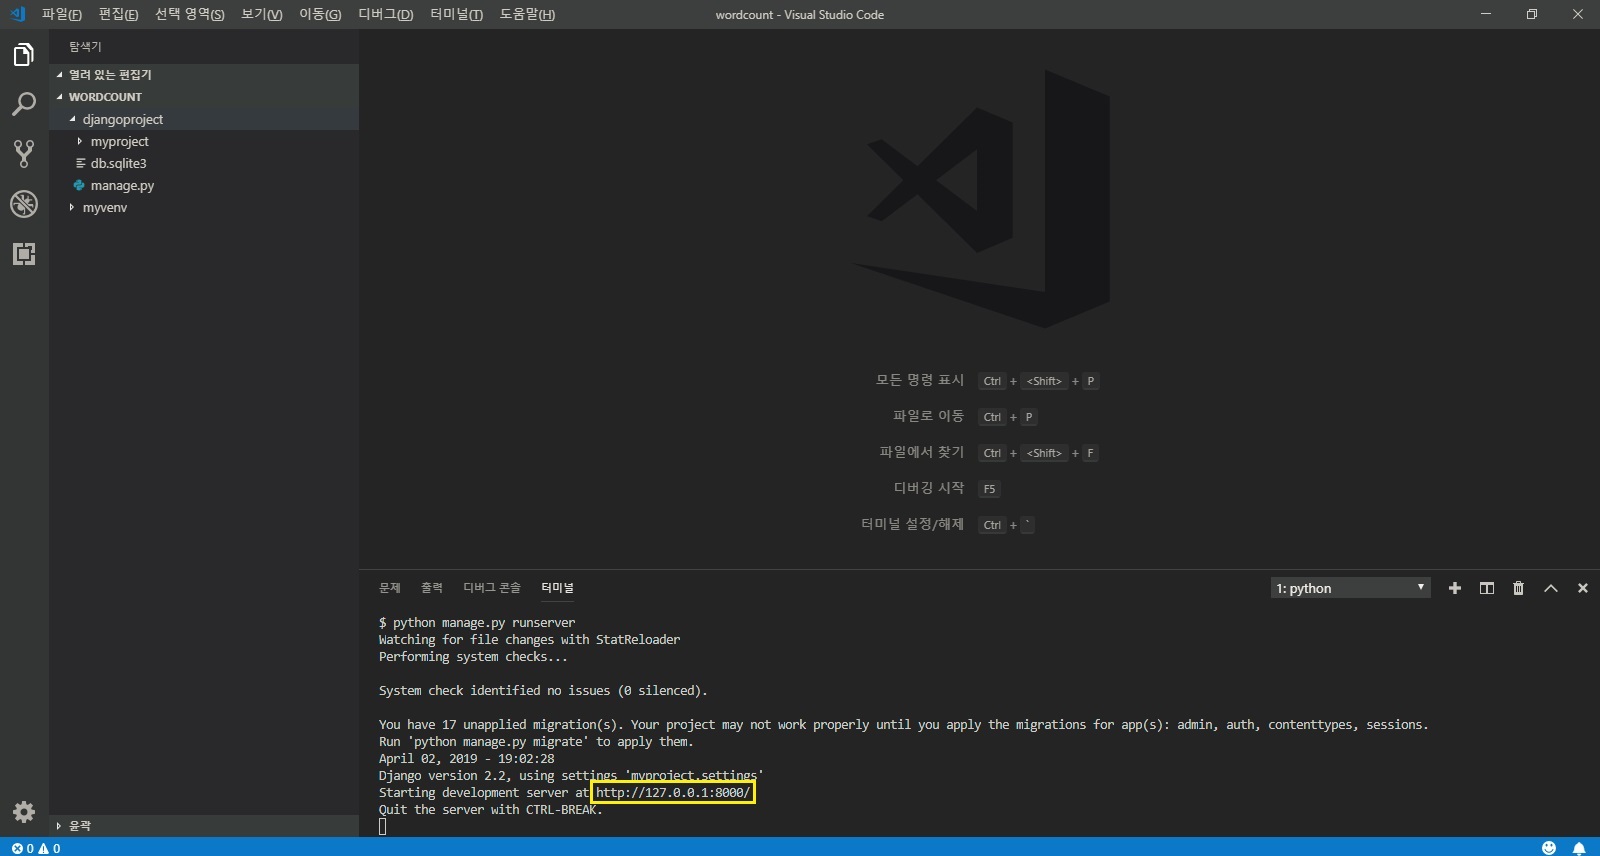Image resolution: width=1600 pixels, height=856 pixels.
Task: Click the window title 'wordcount - Visual Studio Code'
Action: click(800, 14)
